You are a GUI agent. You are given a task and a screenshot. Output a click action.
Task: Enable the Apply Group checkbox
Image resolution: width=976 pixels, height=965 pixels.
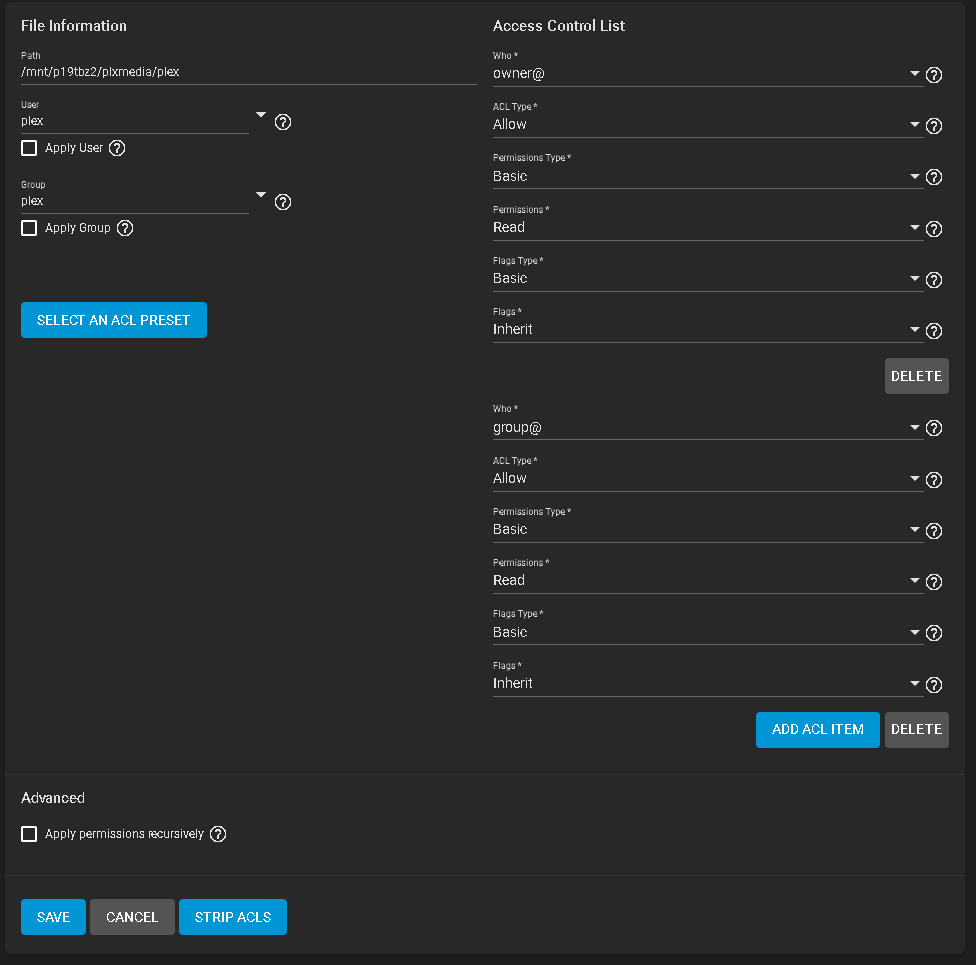coord(29,228)
